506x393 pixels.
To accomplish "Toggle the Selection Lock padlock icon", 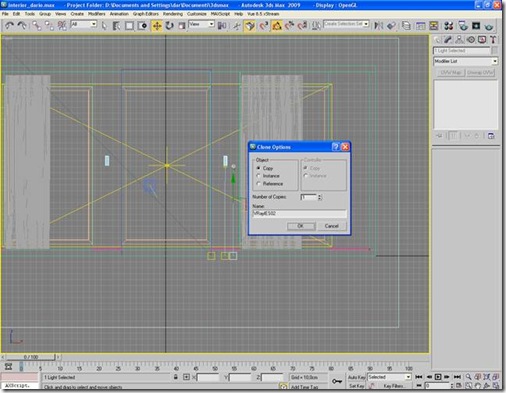I will (x=176, y=377).
